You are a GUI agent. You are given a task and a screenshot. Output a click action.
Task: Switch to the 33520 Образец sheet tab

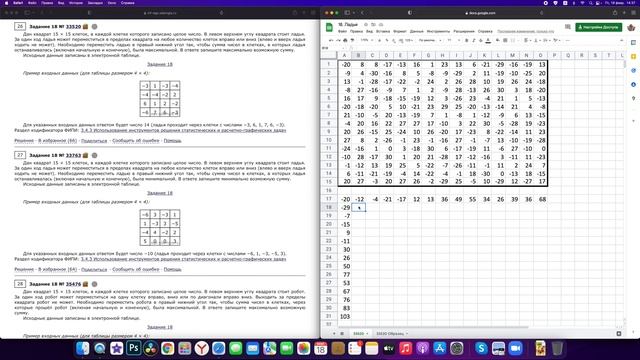(392, 333)
